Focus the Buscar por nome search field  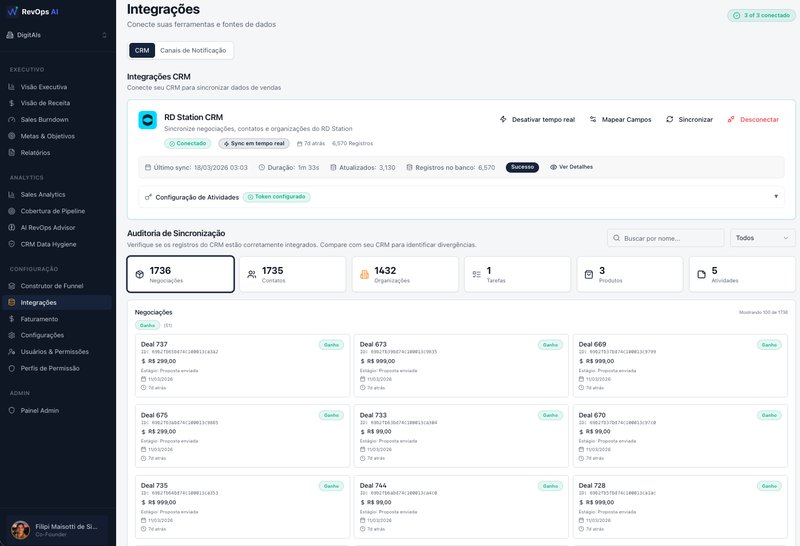(x=665, y=238)
